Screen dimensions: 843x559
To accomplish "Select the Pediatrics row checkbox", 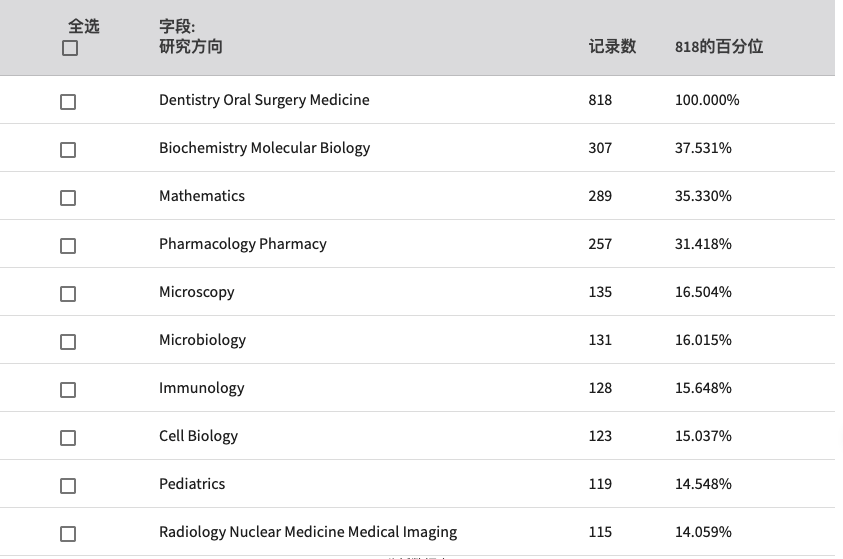I will (68, 486).
